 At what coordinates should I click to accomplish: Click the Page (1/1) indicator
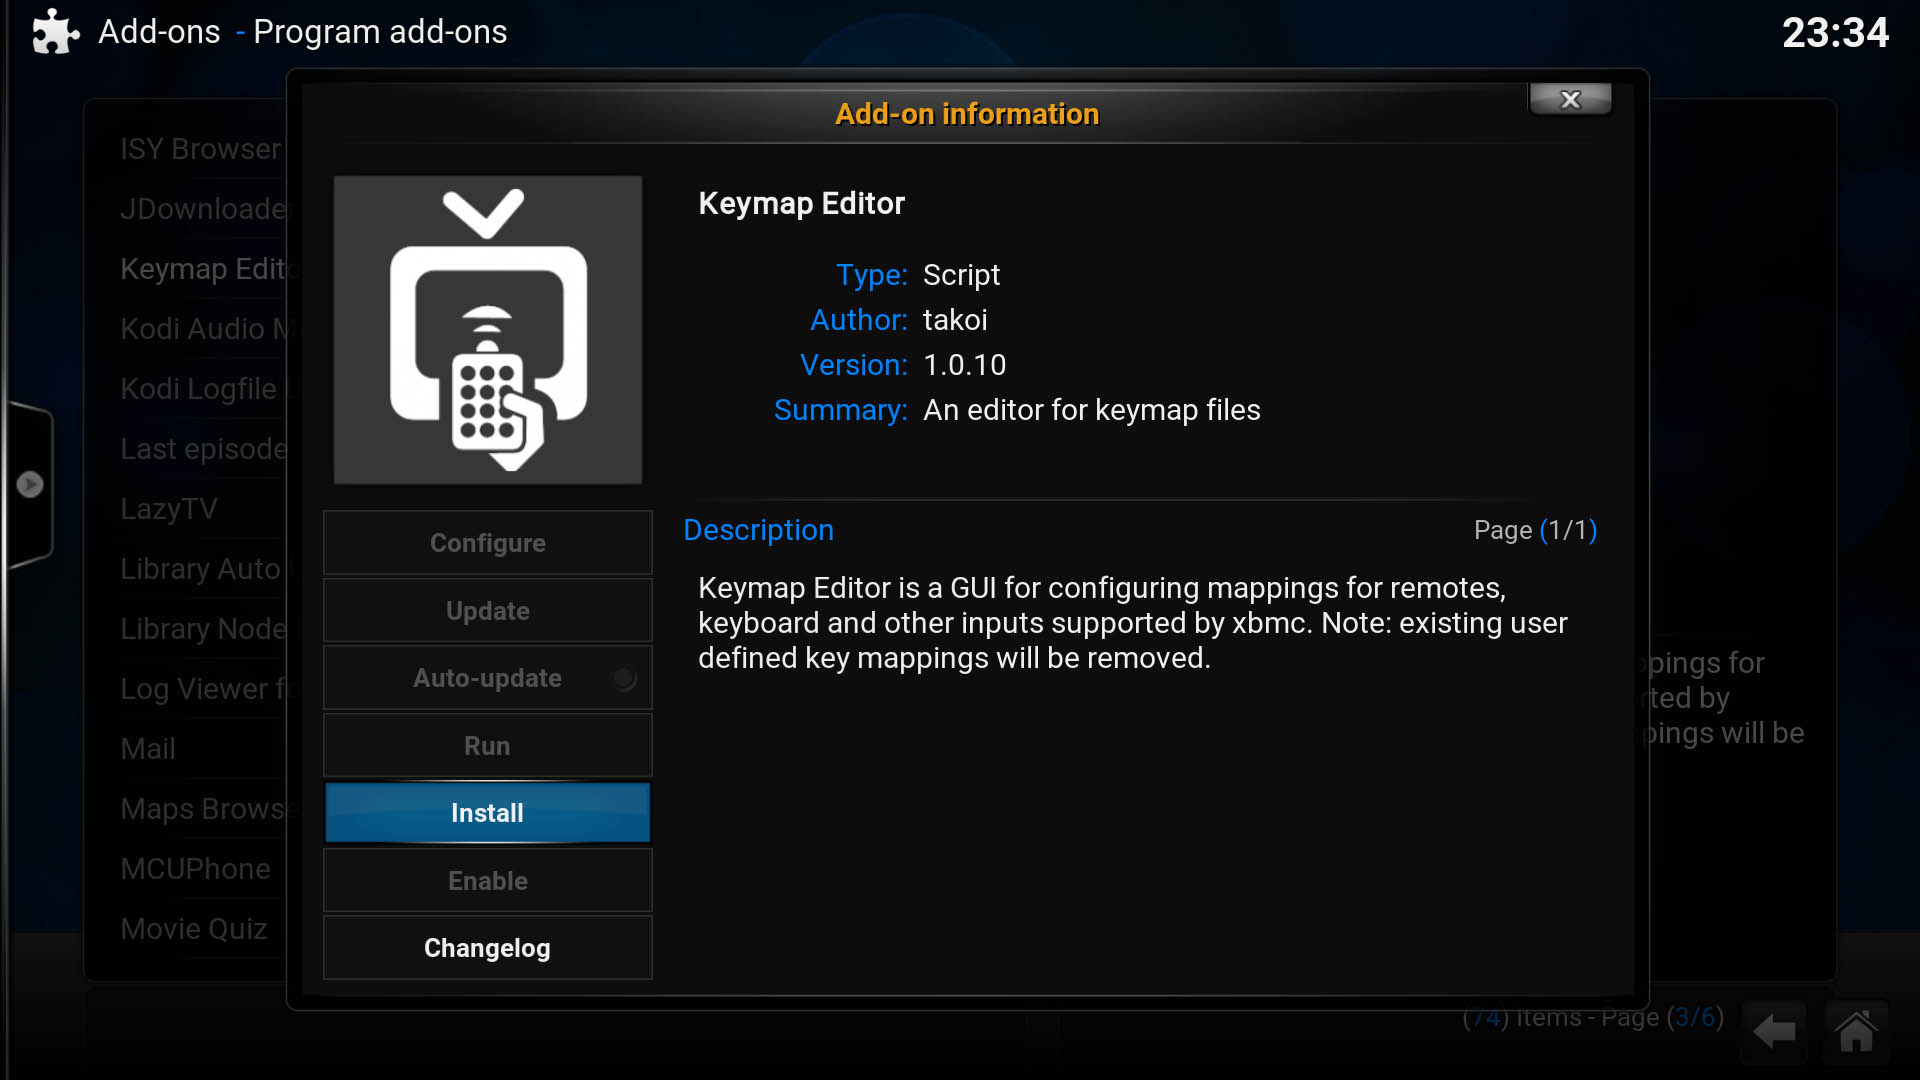(1535, 530)
